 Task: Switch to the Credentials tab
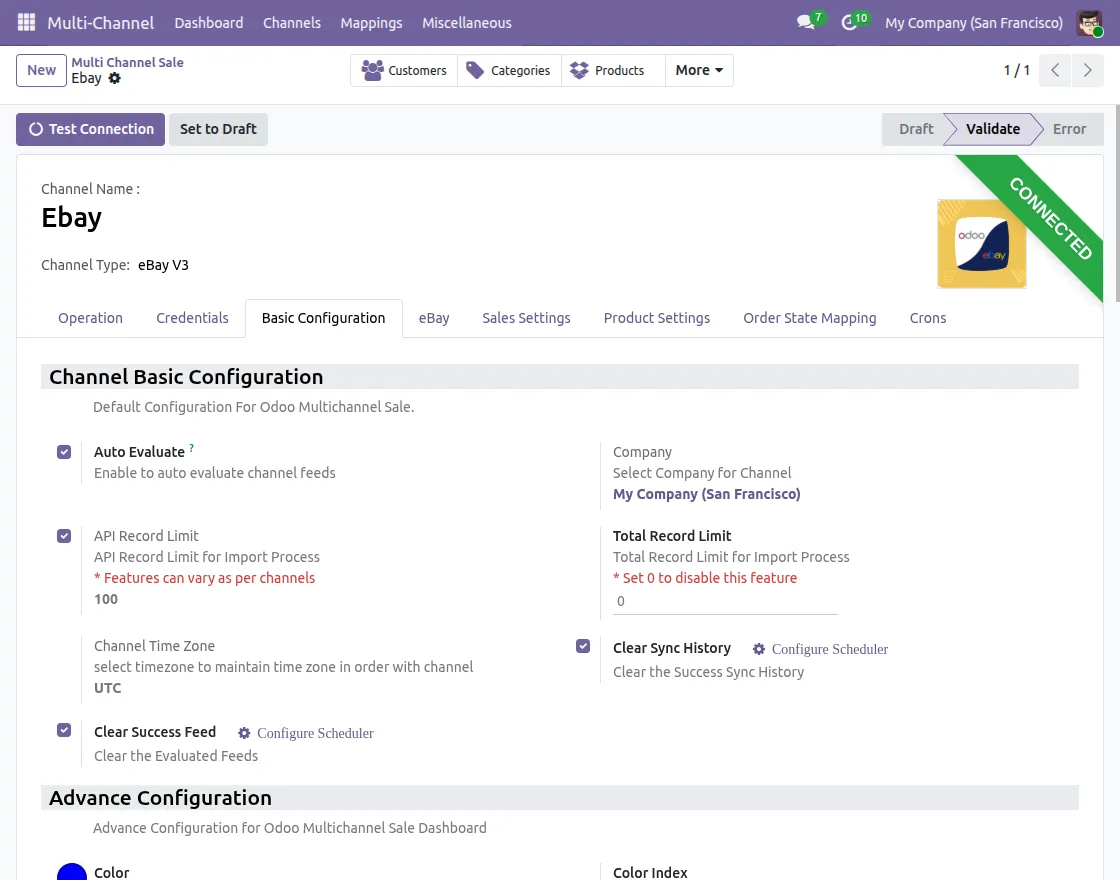click(x=192, y=318)
